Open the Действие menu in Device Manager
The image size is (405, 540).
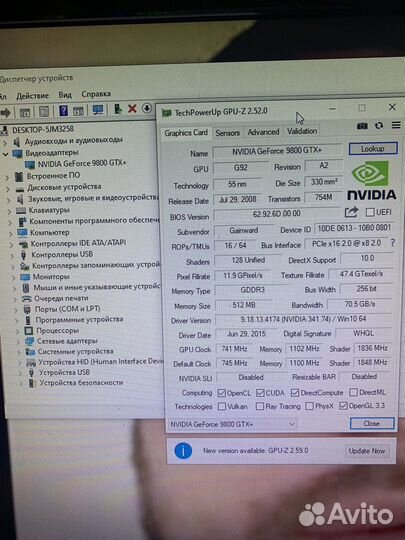[32, 96]
